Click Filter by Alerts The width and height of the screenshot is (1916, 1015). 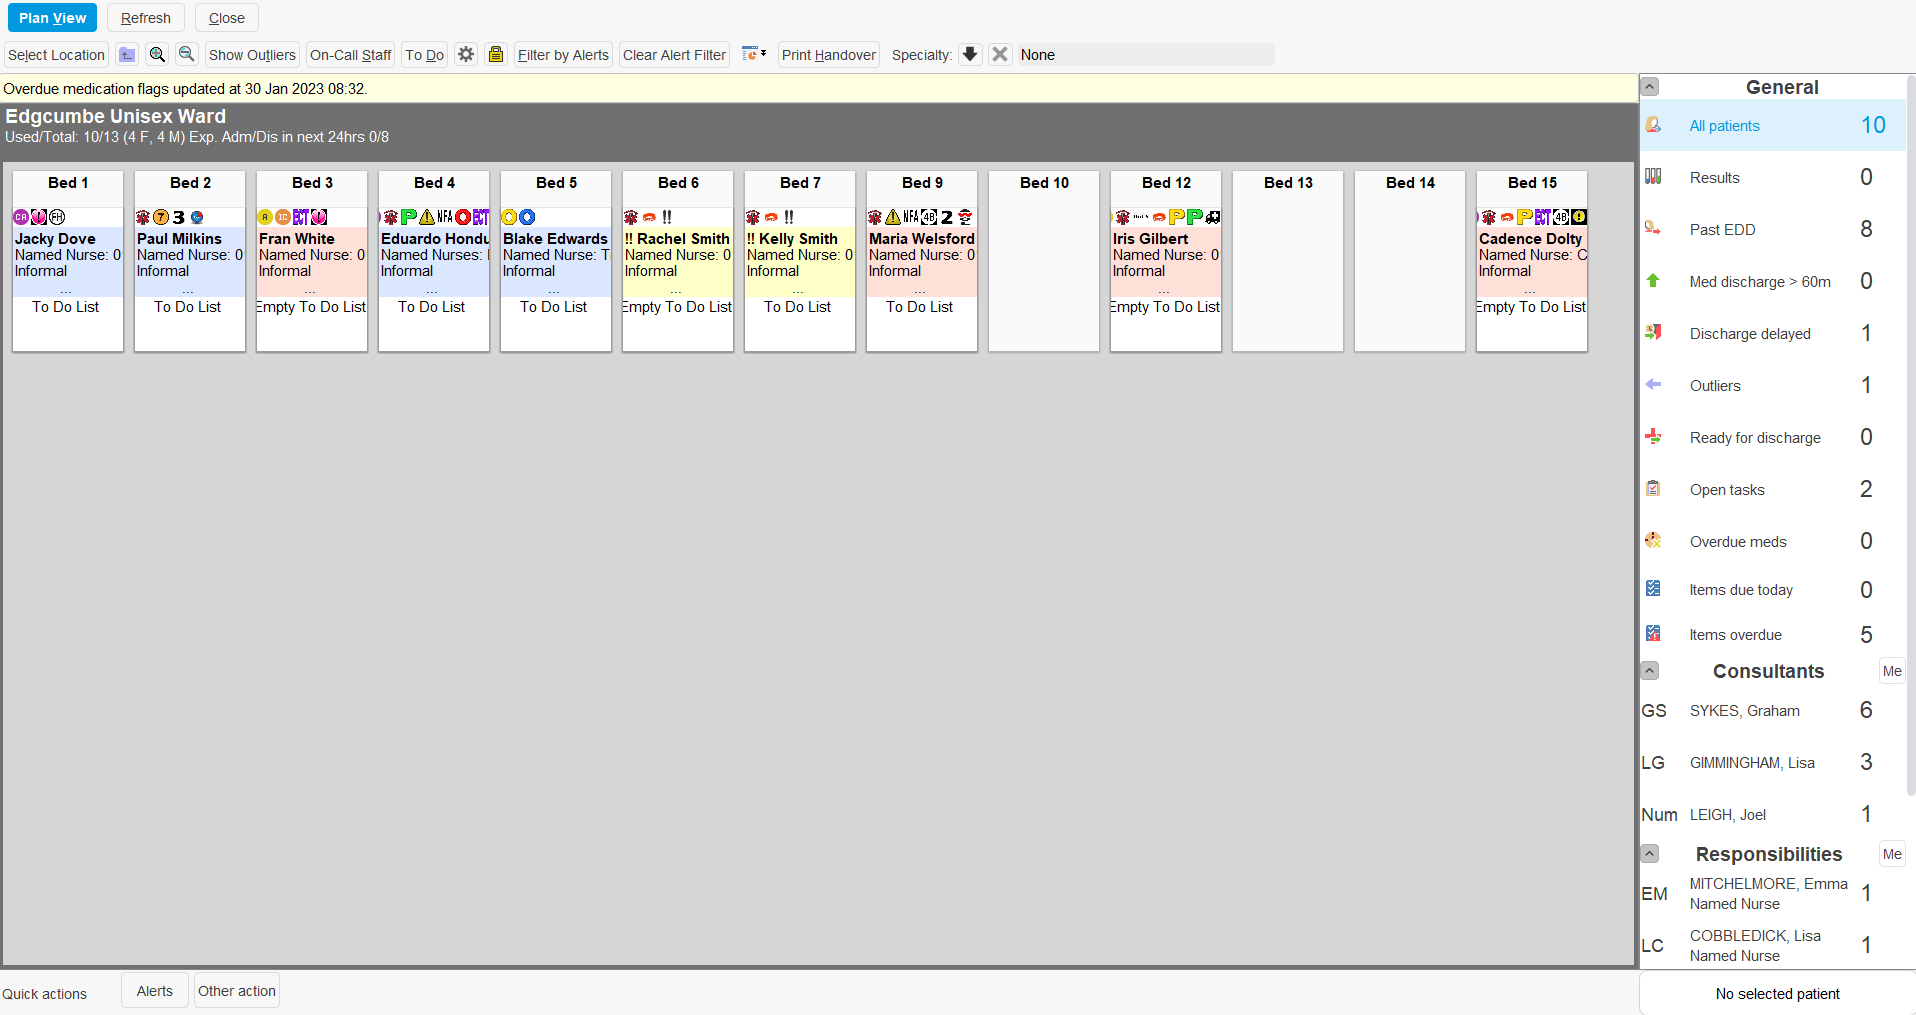pyautogui.click(x=563, y=55)
